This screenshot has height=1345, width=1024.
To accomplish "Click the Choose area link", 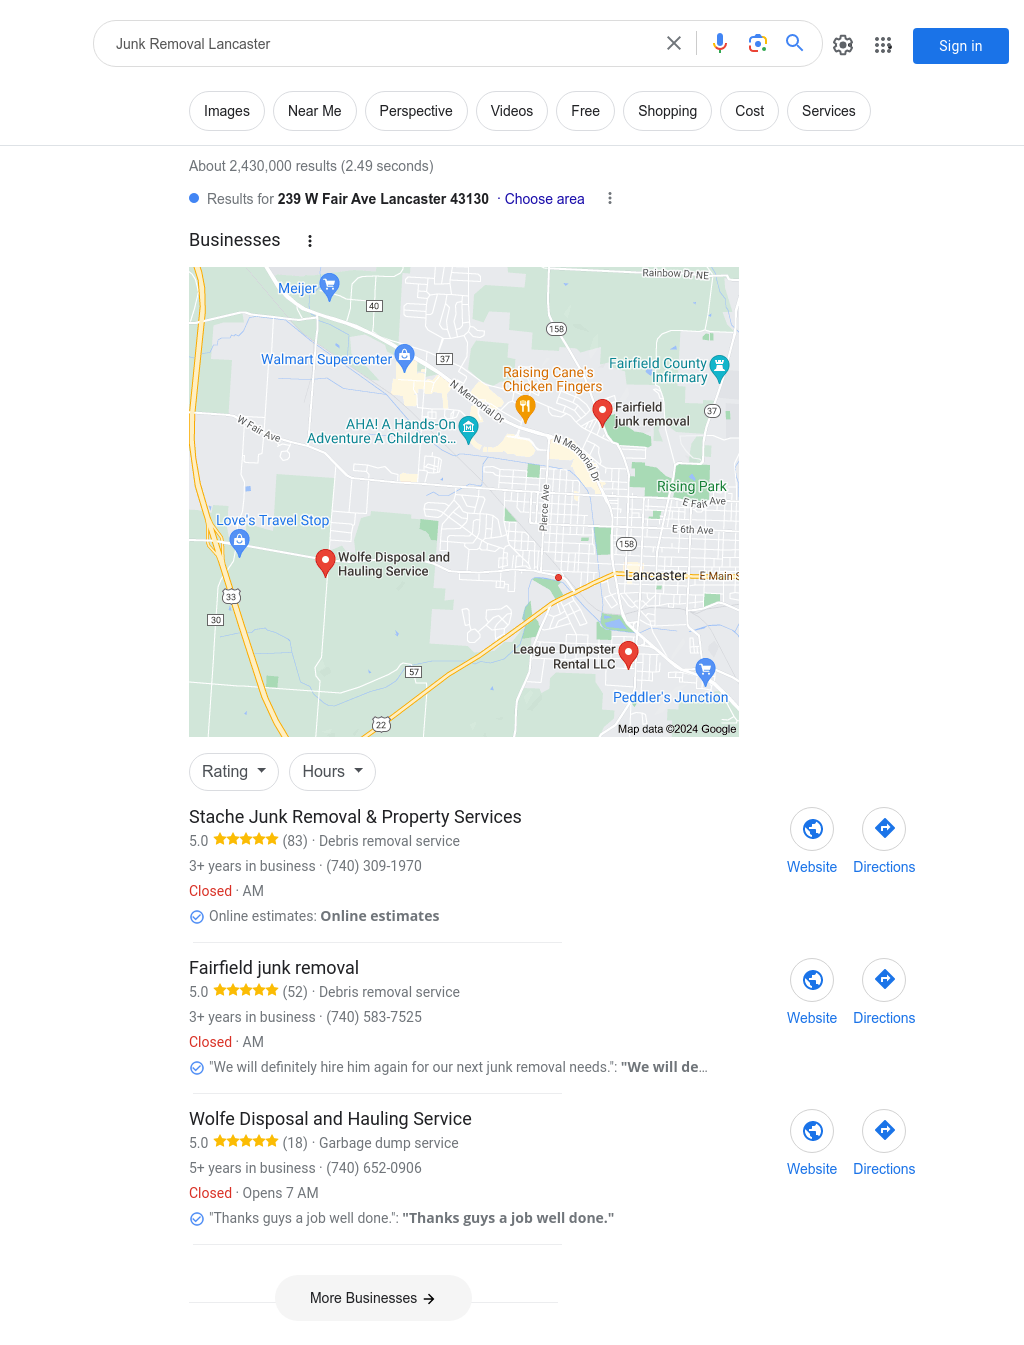I will (544, 199).
